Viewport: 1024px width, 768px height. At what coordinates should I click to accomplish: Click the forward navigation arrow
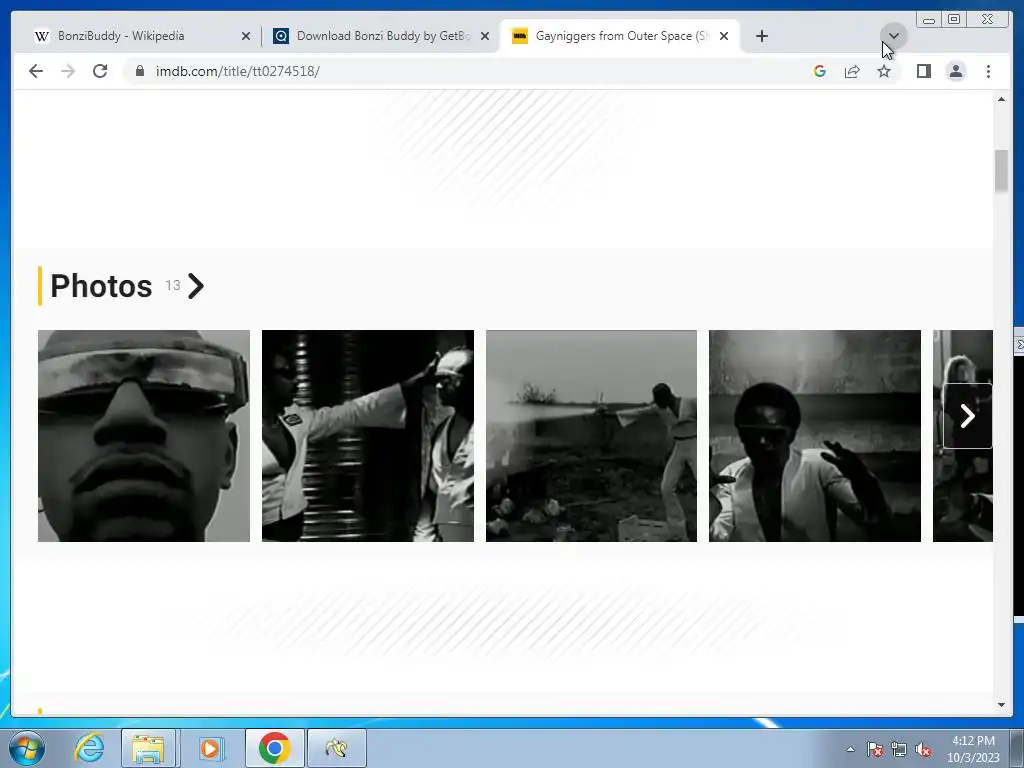click(x=68, y=71)
